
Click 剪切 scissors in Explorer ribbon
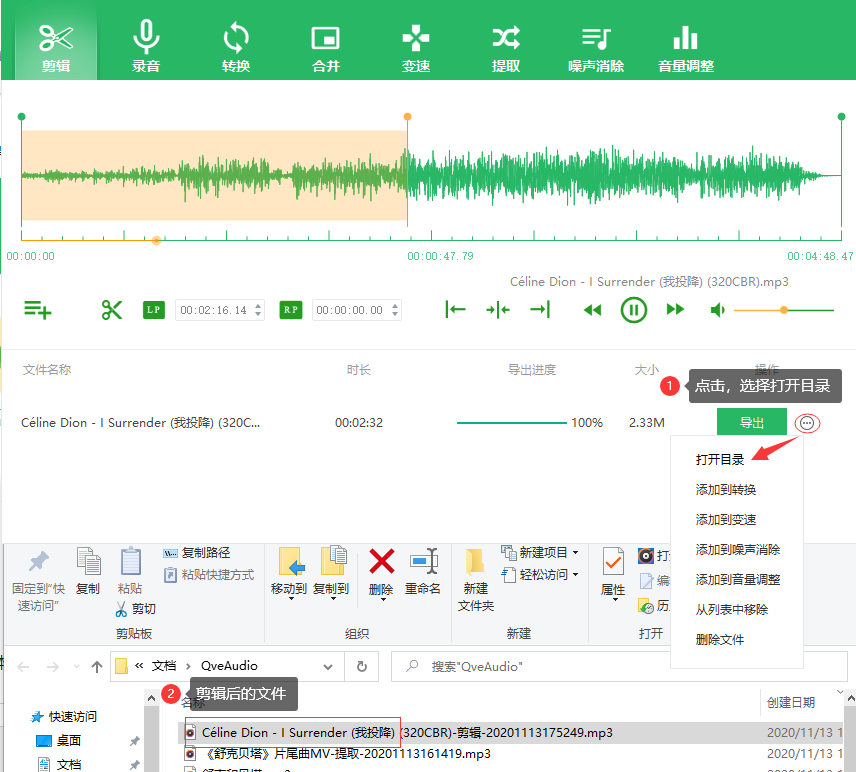point(136,608)
